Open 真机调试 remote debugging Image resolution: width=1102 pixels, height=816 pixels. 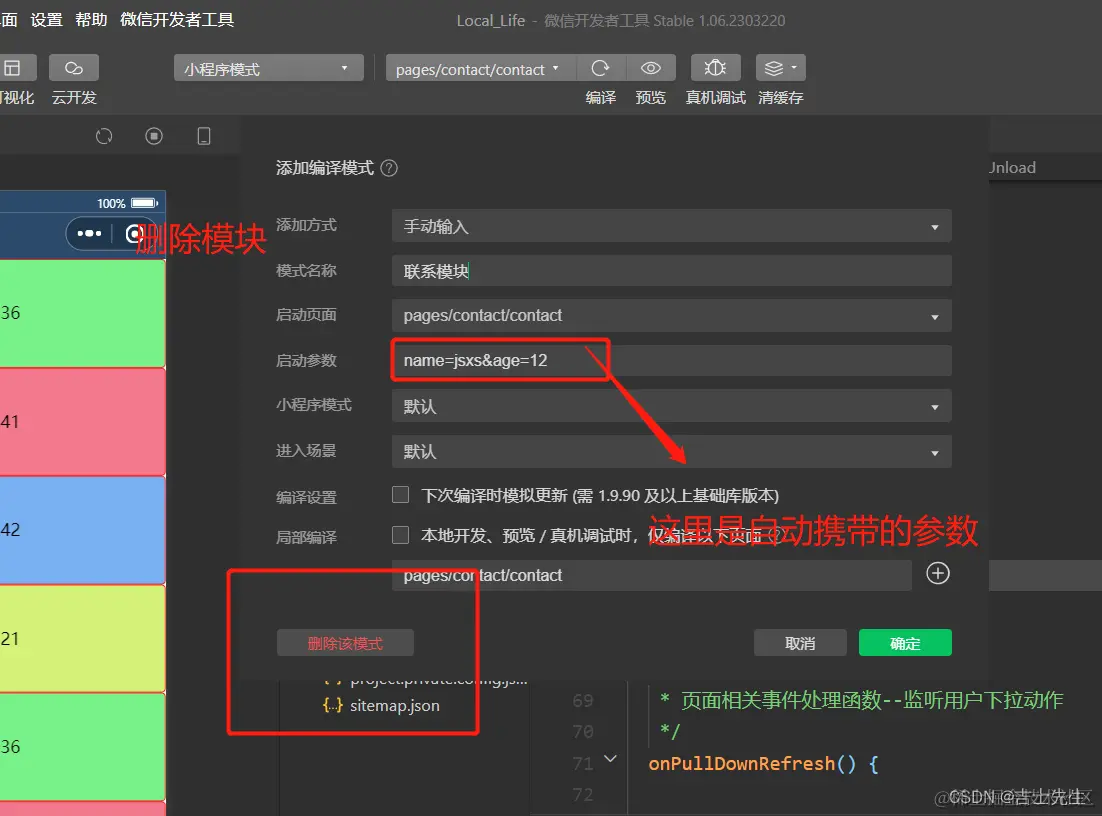[x=714, y=68]
